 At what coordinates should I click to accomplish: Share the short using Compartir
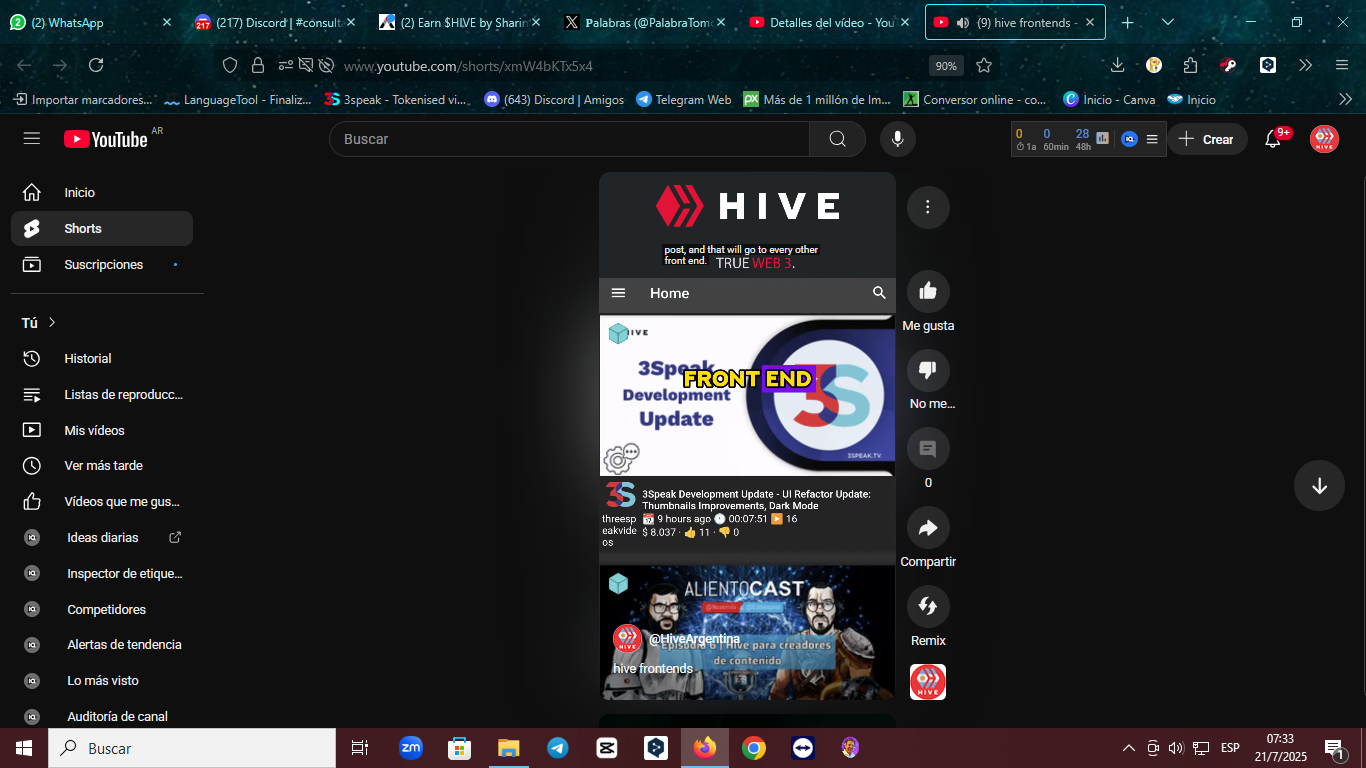tap(928, 528)
